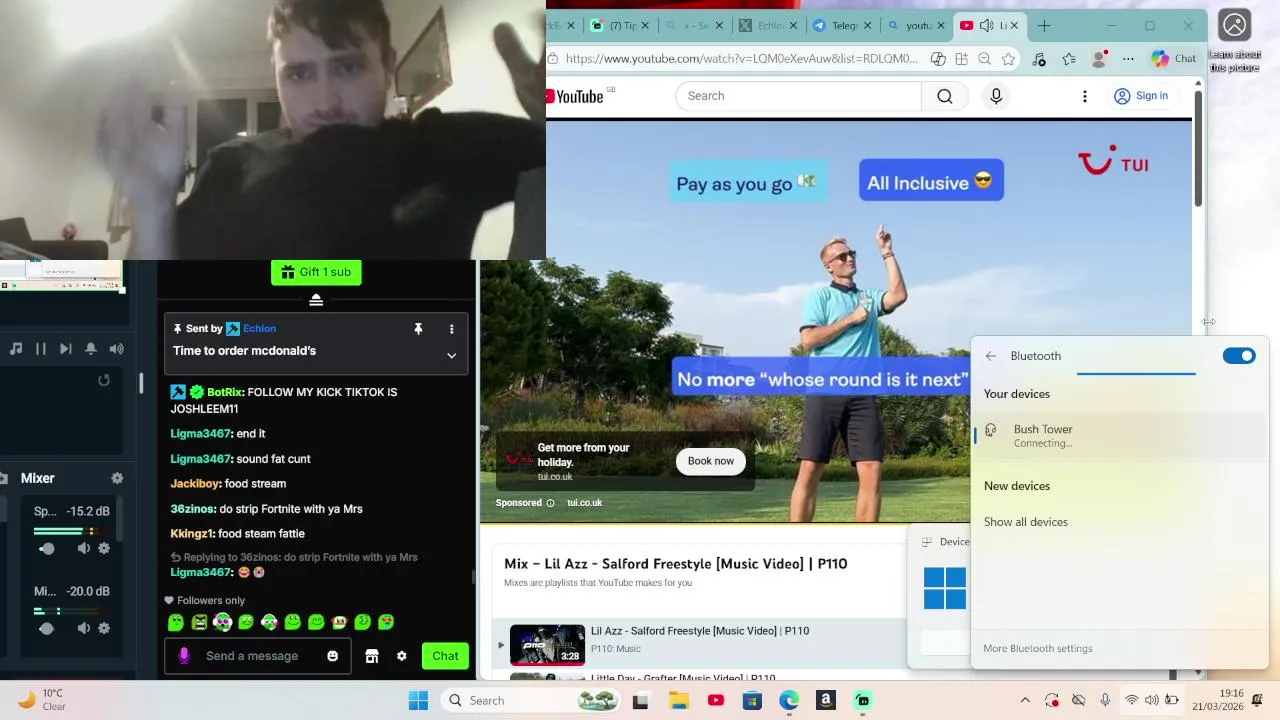Add page to favorites star icon
The width and height of the screenshot is (1280, 720).
[1008, 59]
